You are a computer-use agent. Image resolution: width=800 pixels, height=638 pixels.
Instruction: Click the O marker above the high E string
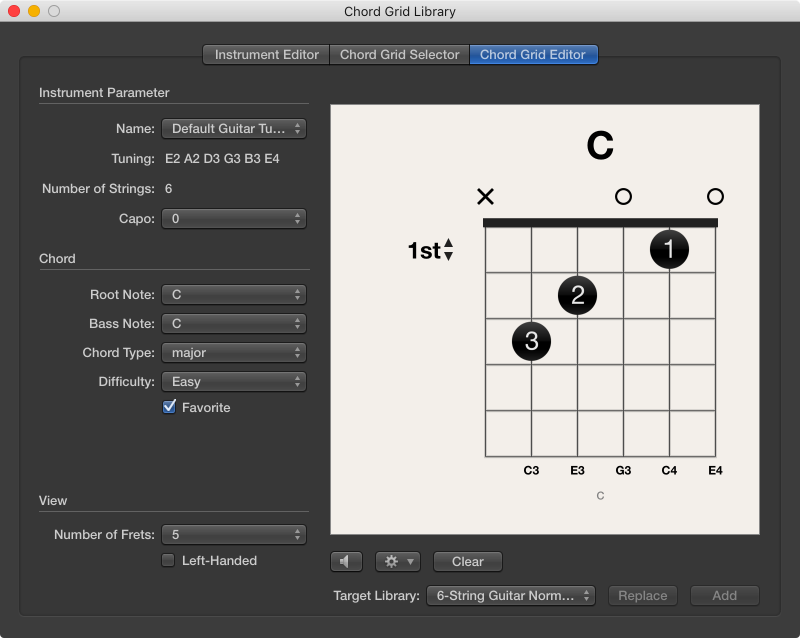pos(715,197)
